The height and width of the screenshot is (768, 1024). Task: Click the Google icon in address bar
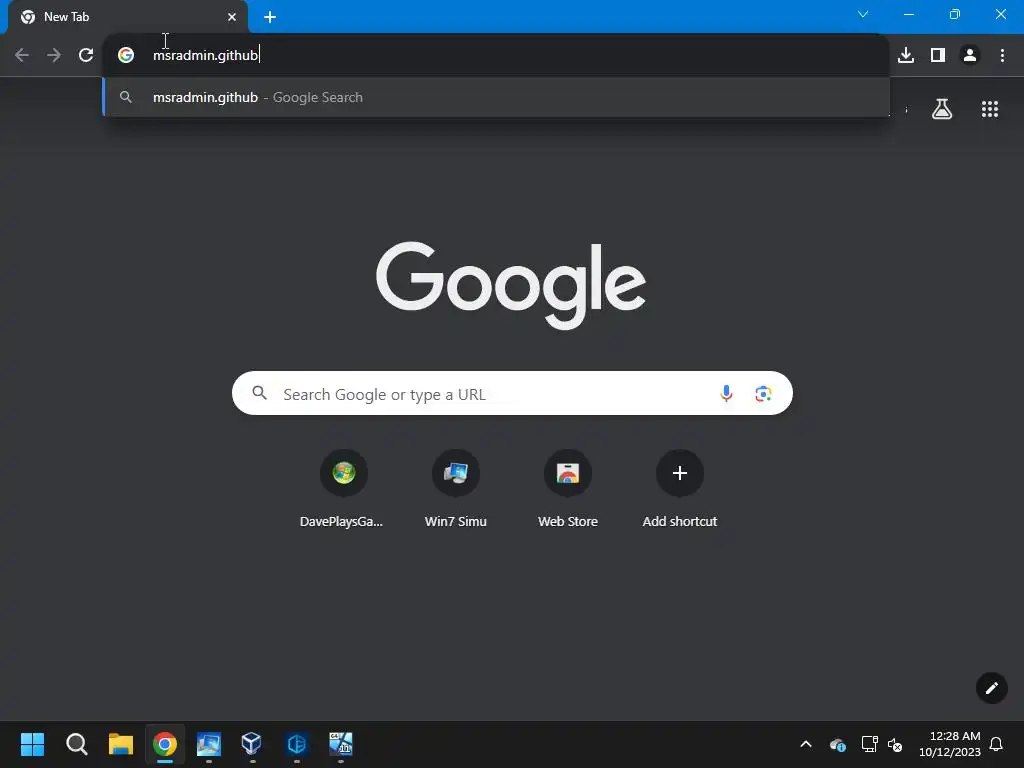point(126,55)
